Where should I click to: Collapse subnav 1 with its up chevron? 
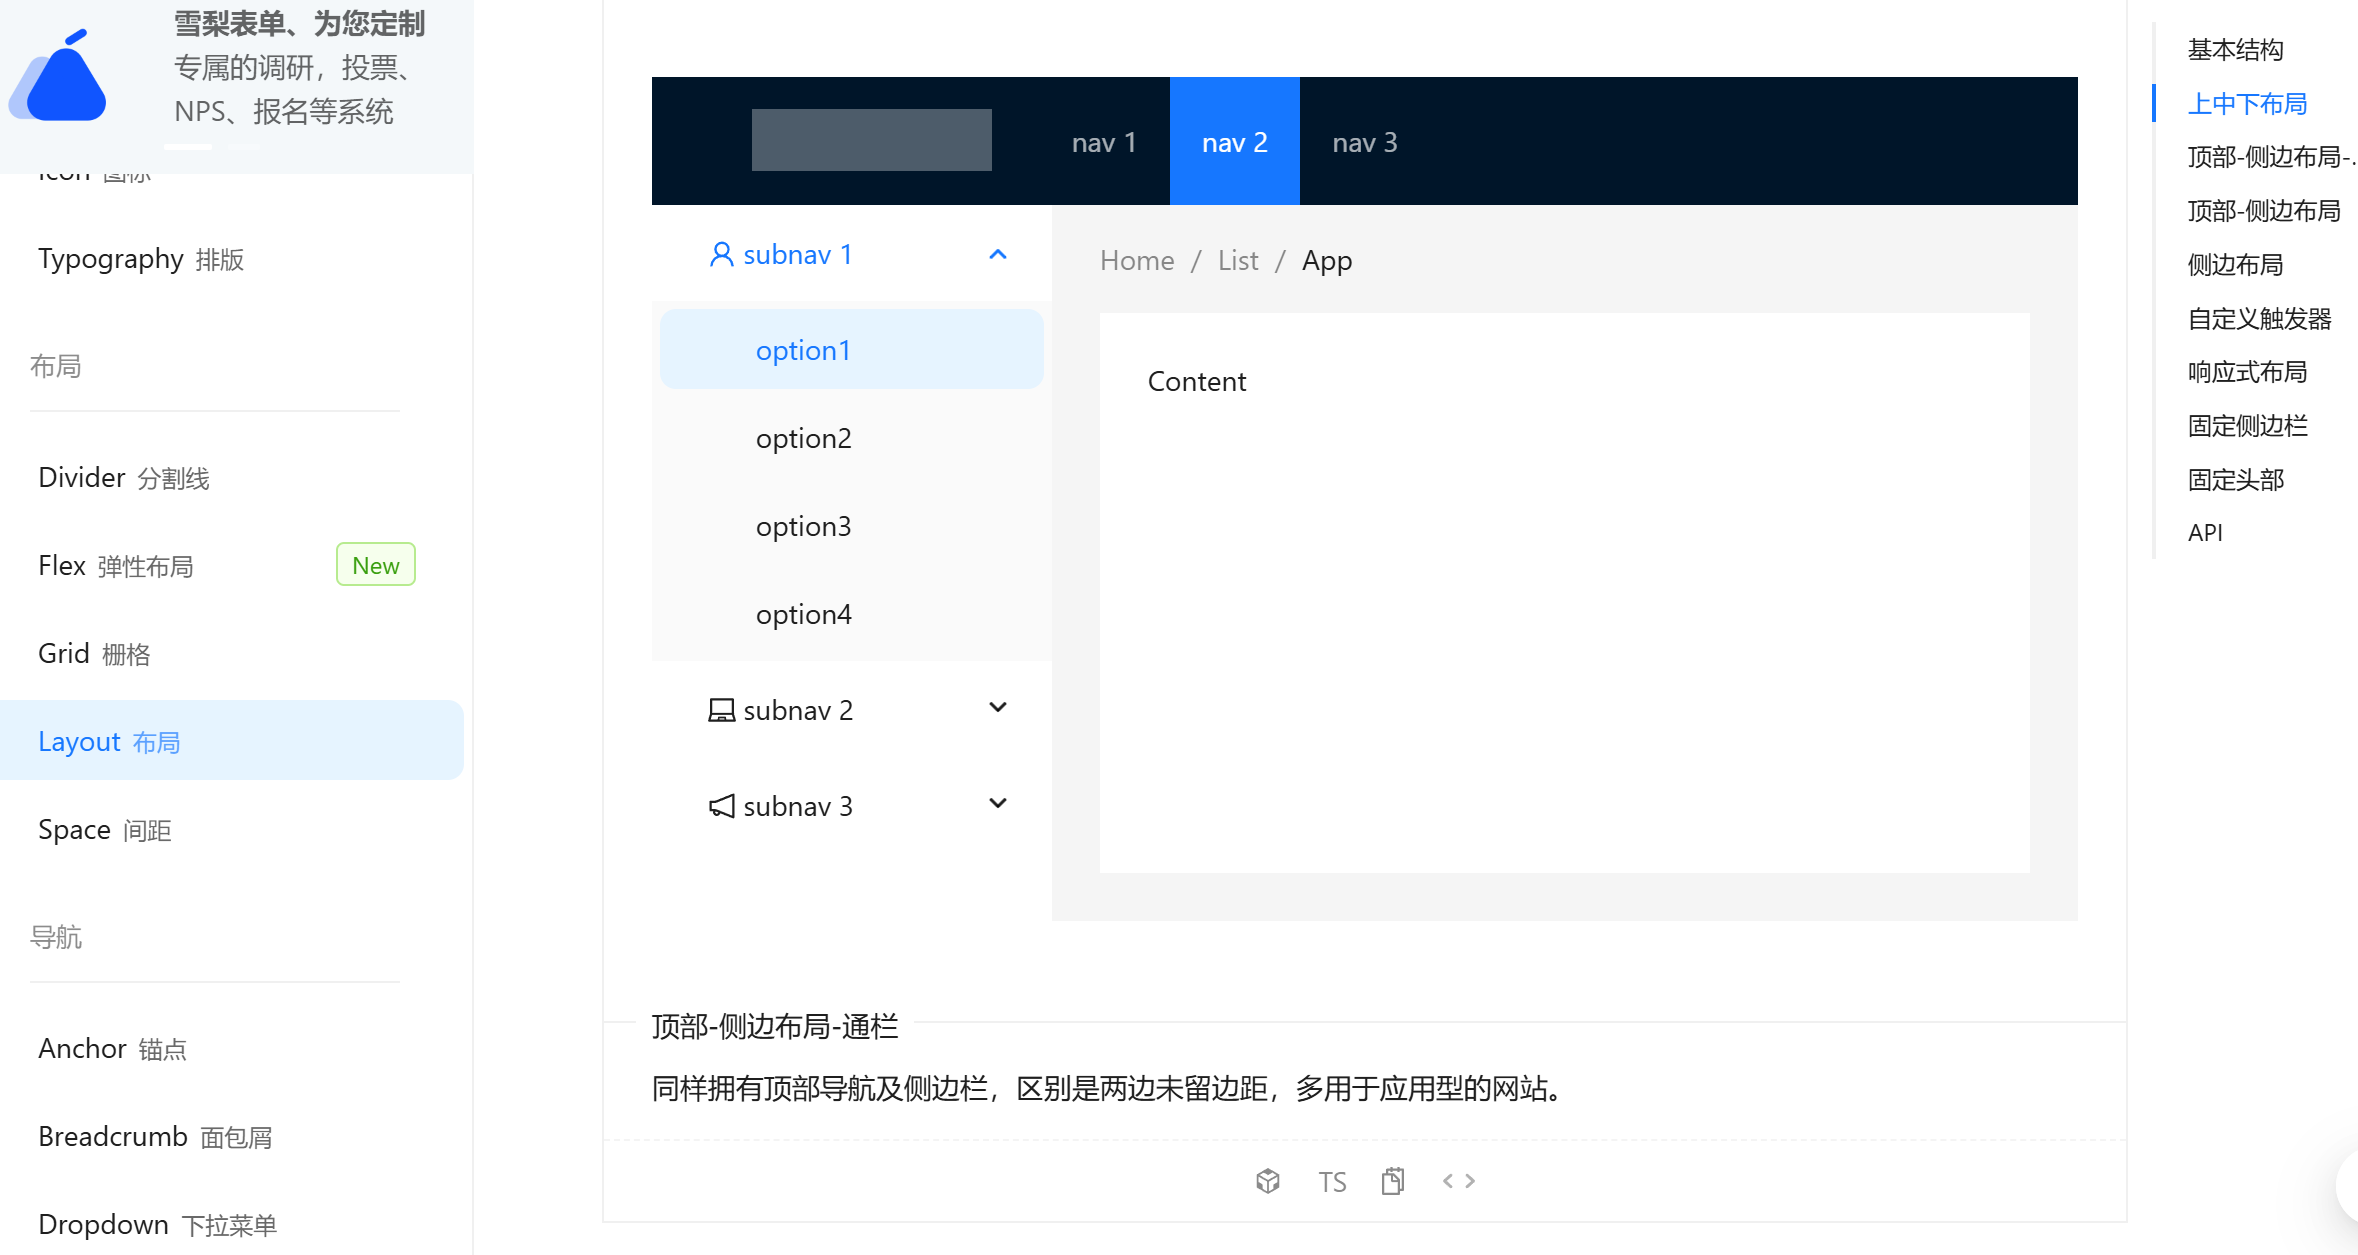click(998, 254)
